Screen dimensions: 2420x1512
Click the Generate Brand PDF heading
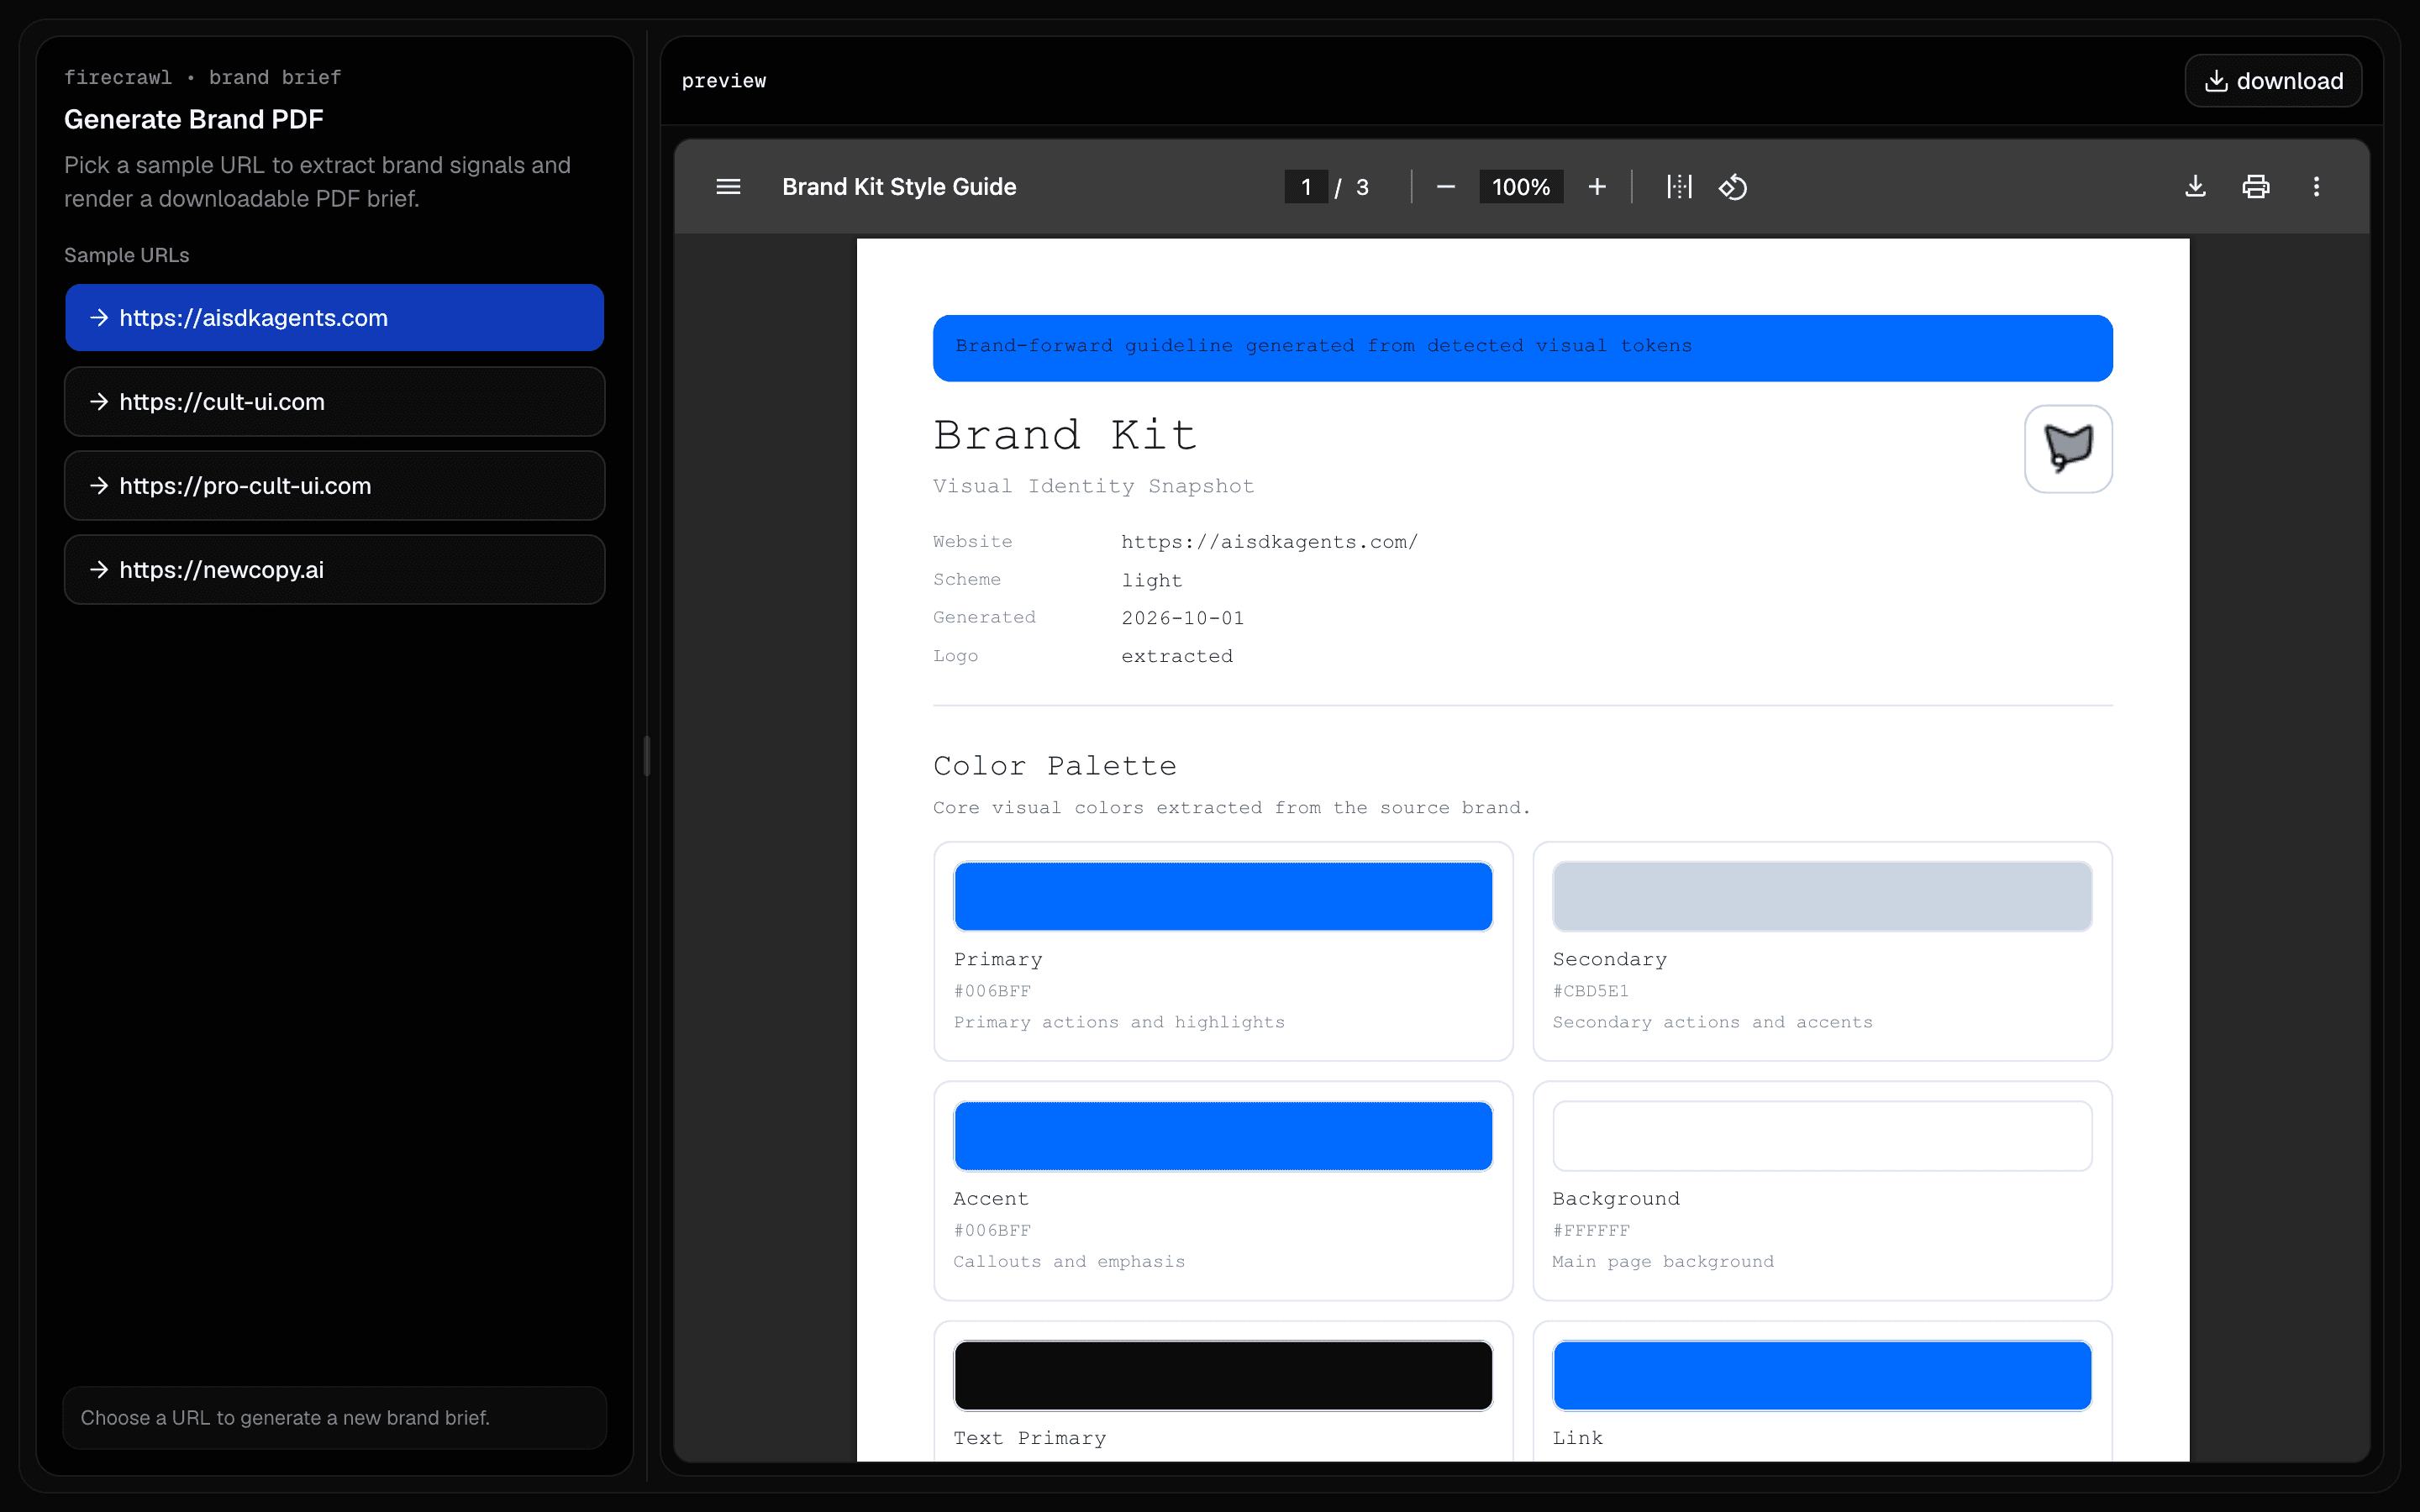[194, 119]
